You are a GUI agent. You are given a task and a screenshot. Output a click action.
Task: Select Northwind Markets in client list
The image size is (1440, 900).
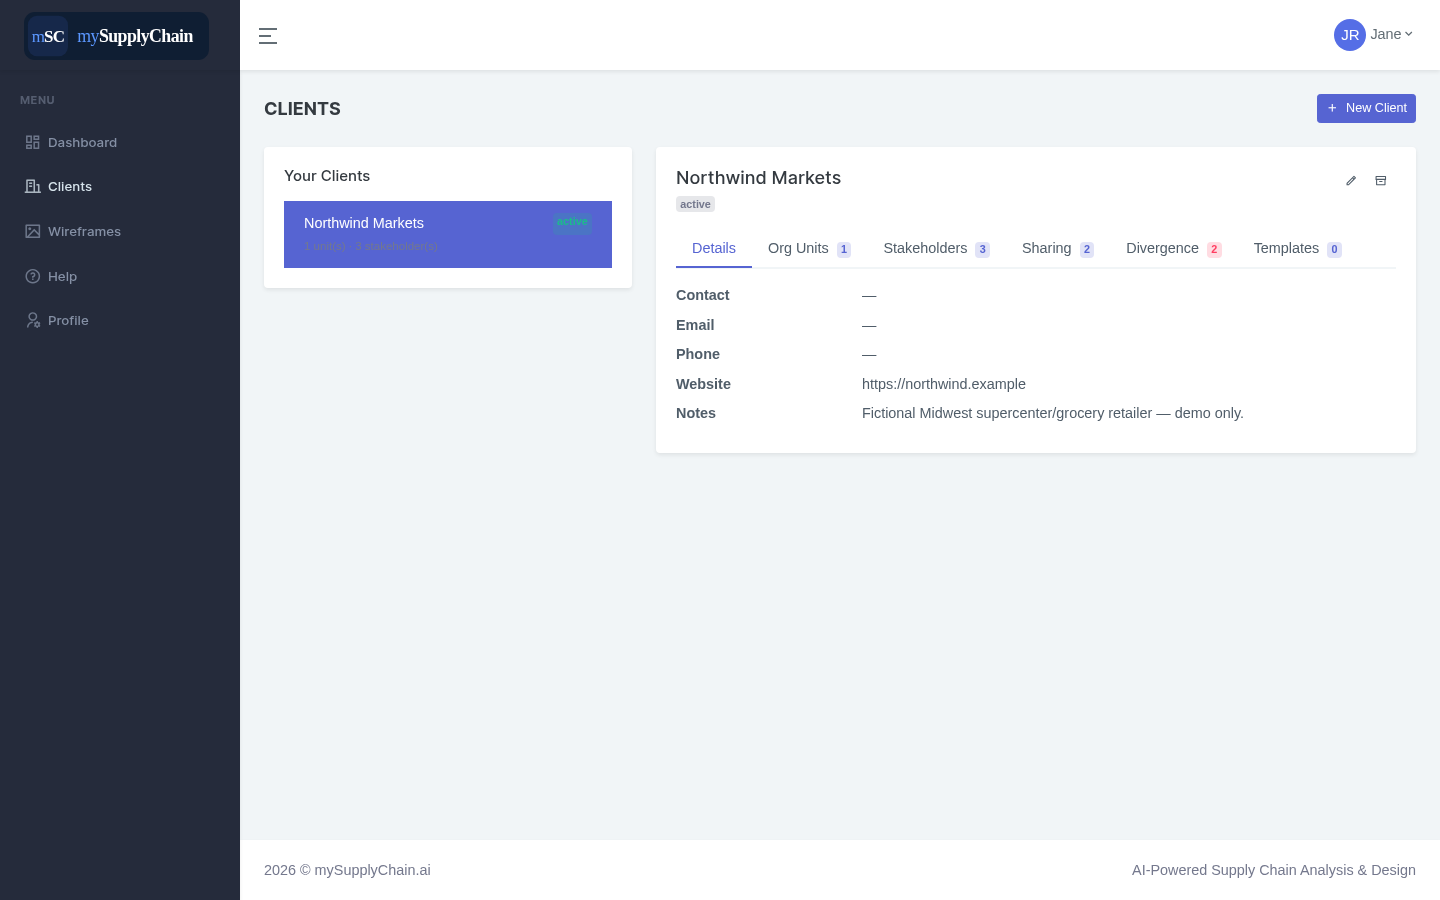448,234
